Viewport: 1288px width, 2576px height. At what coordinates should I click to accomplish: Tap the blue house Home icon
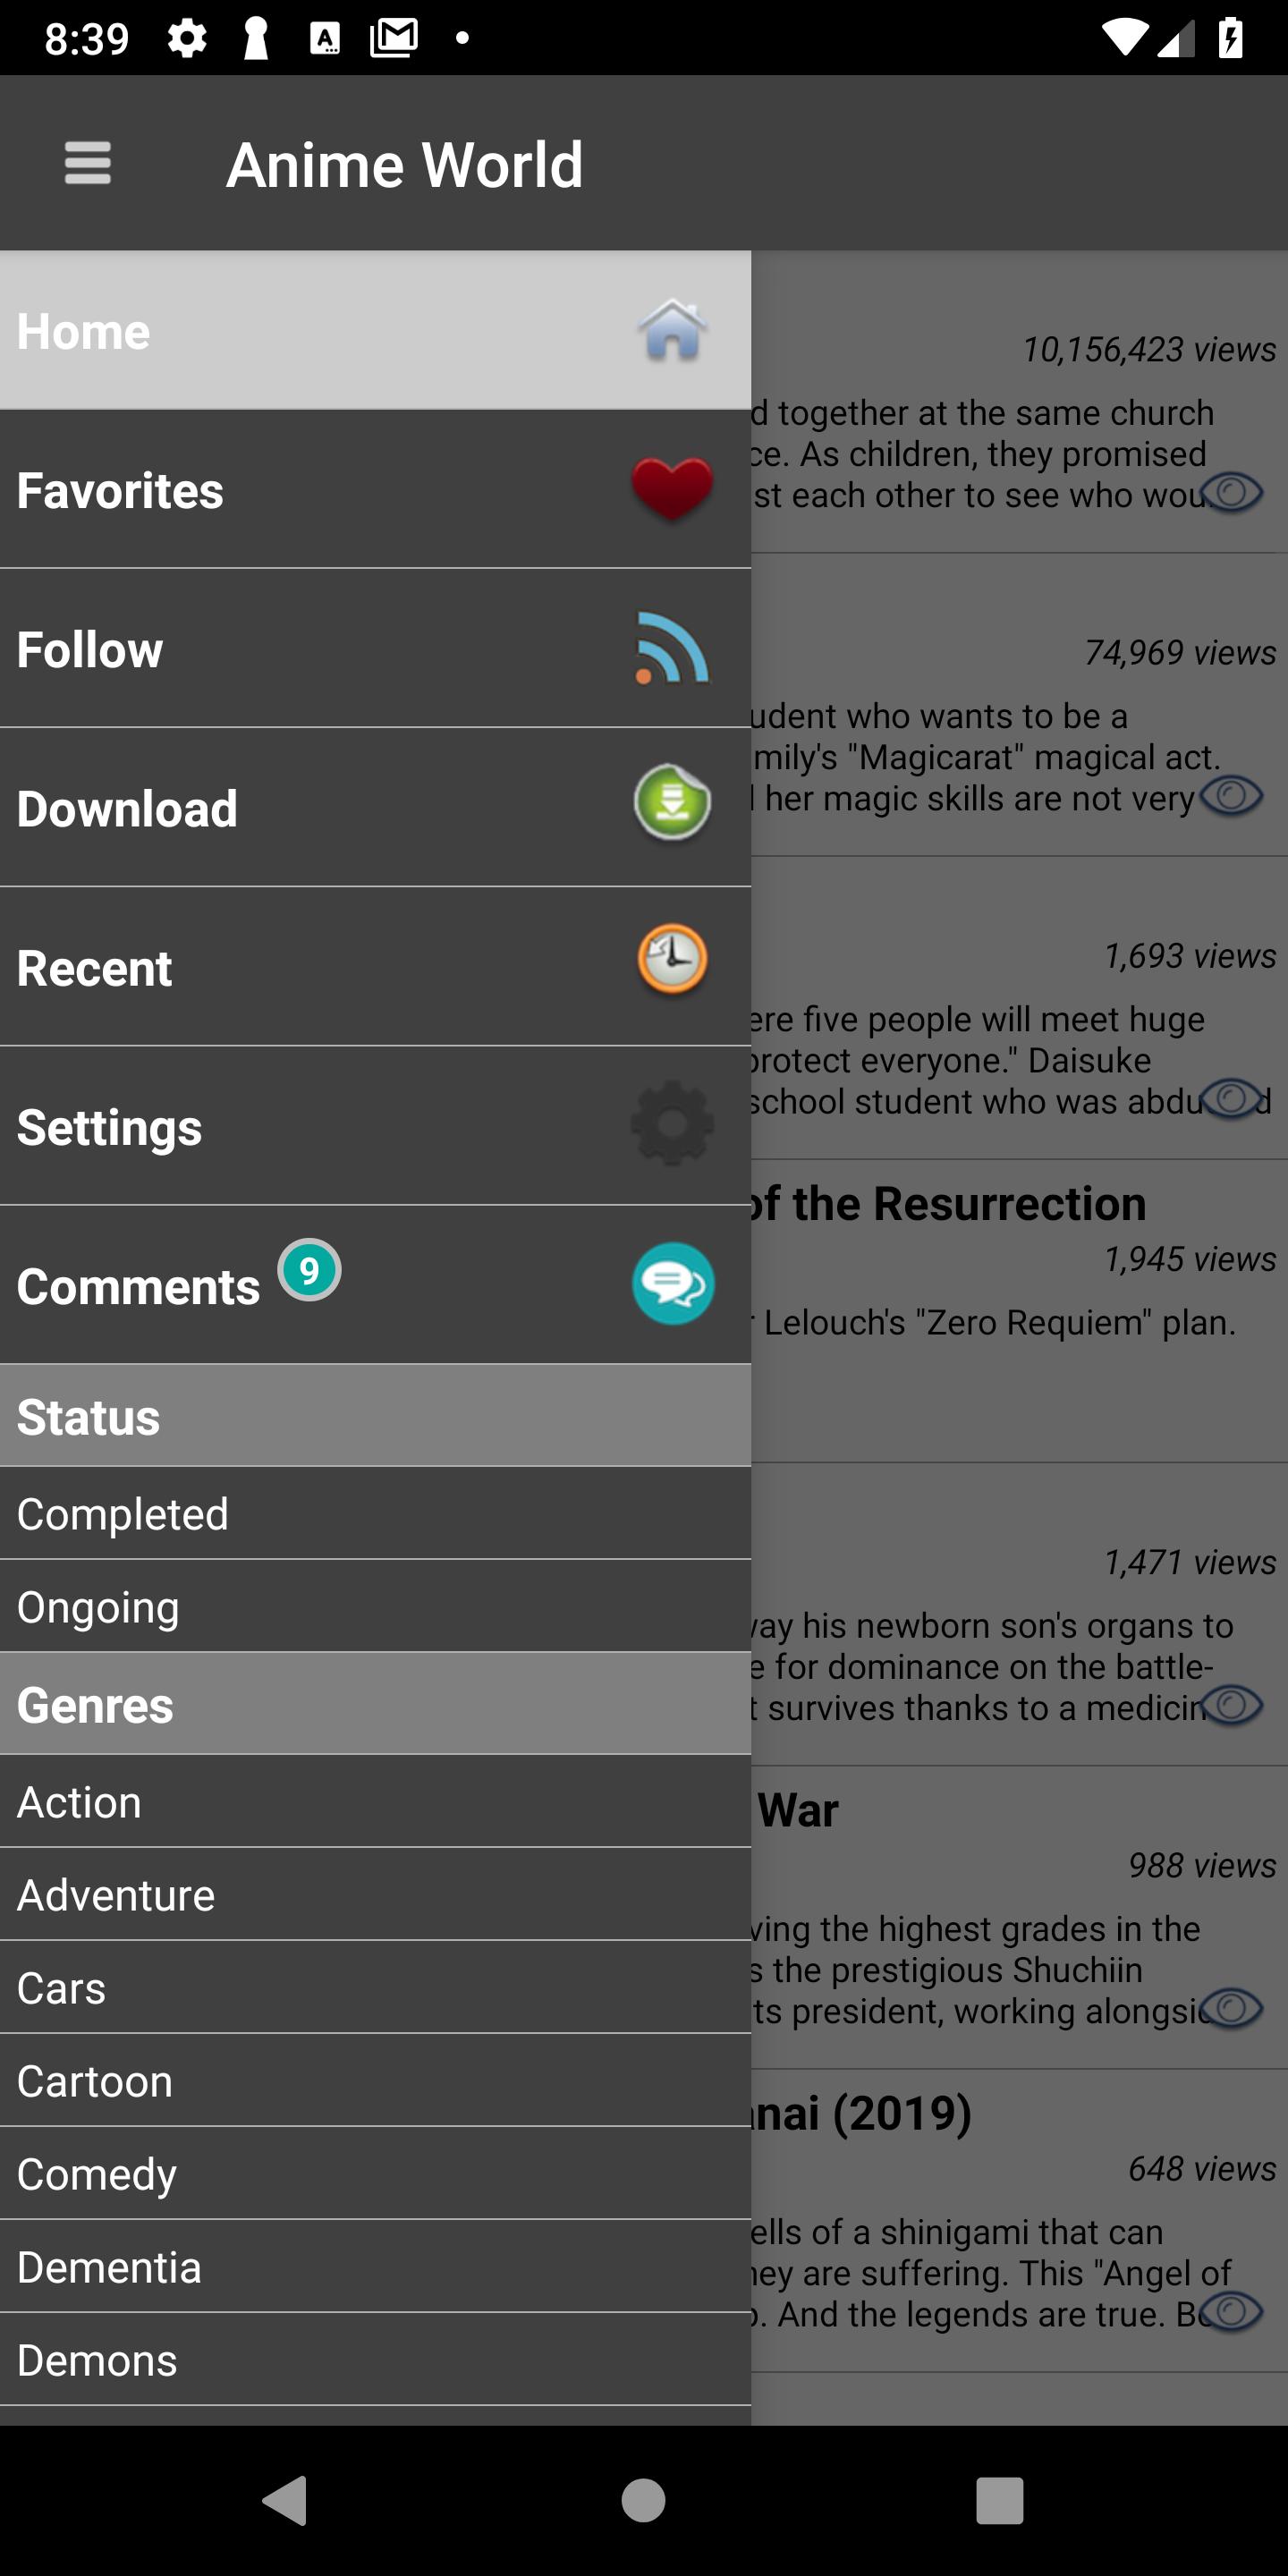pos(672,330)
